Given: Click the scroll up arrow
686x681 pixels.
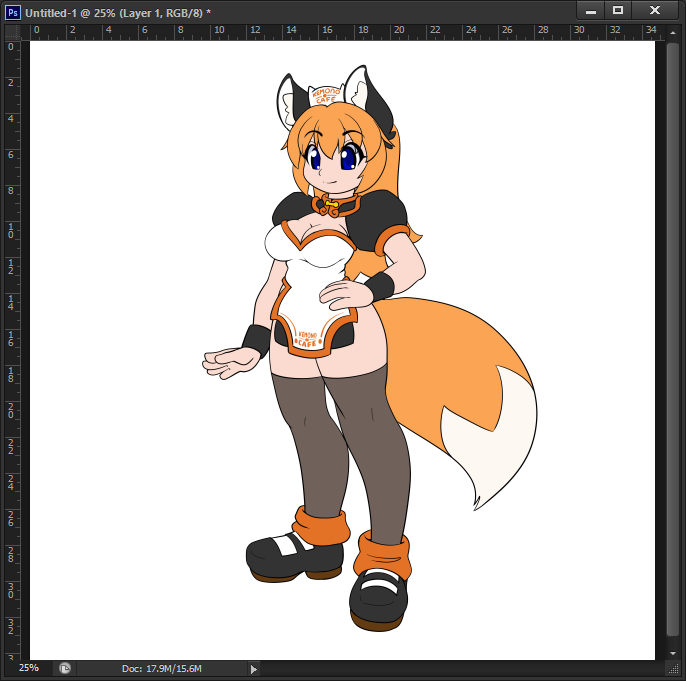Looking at the screenshot, I should pos(673,33).
